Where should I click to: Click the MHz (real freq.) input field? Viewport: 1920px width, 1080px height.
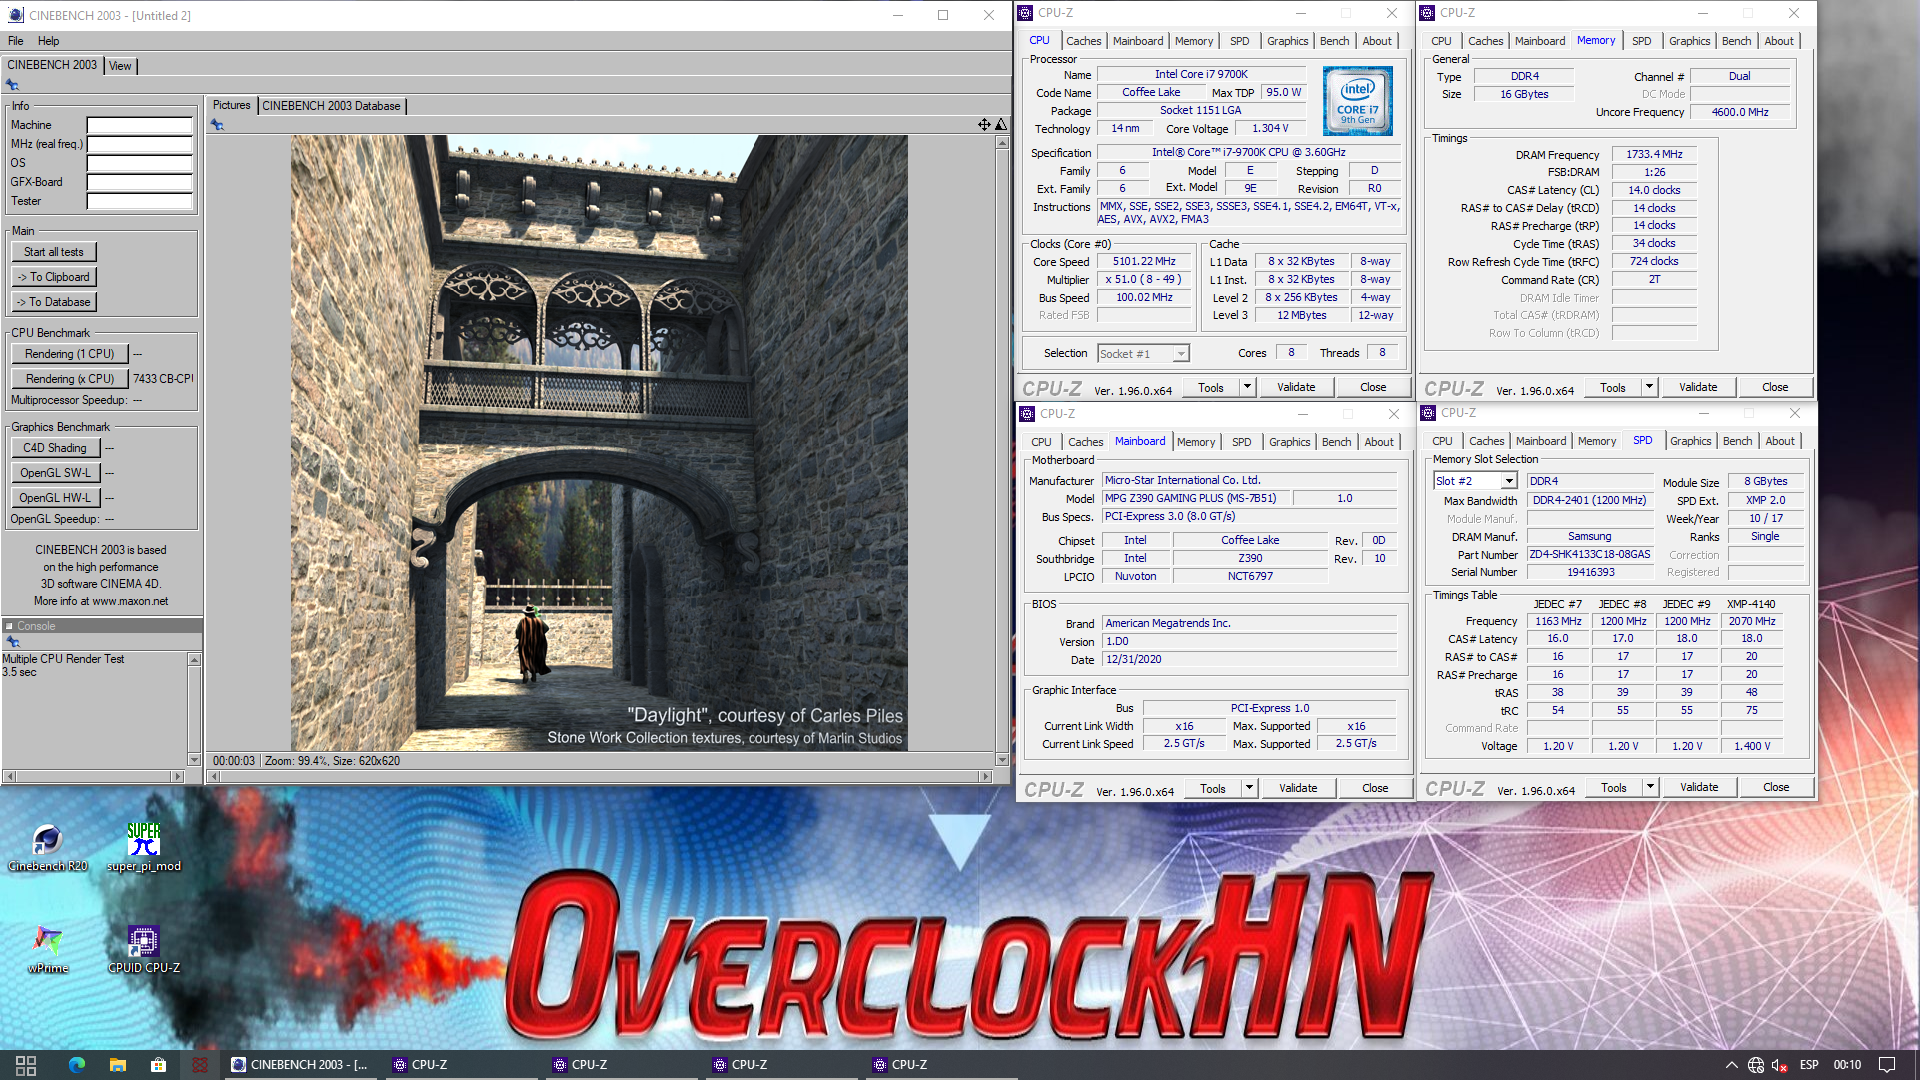pyautogui.click(x=139, y=145)
